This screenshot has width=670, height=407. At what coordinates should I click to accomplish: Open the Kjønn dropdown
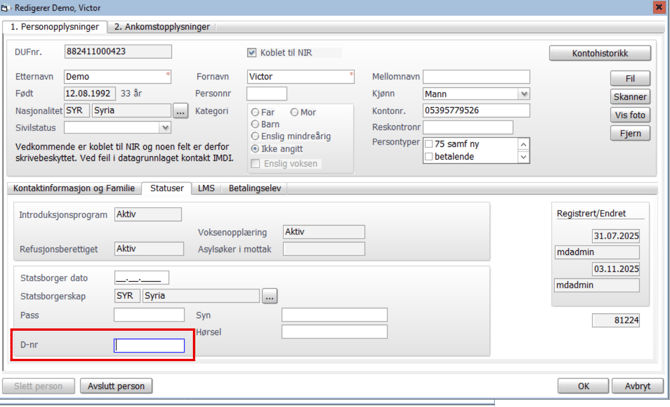pyautogui.click(x=523, y=94)
